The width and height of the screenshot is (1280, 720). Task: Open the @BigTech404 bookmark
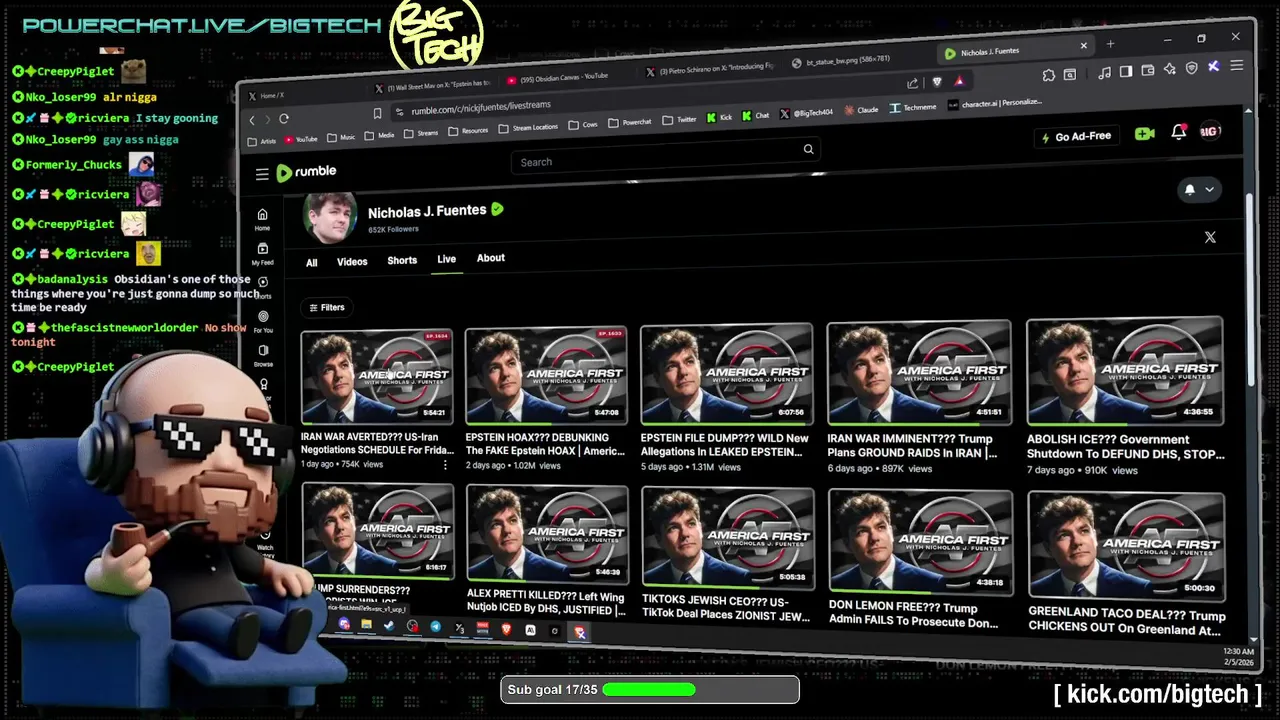pos(806,113)
